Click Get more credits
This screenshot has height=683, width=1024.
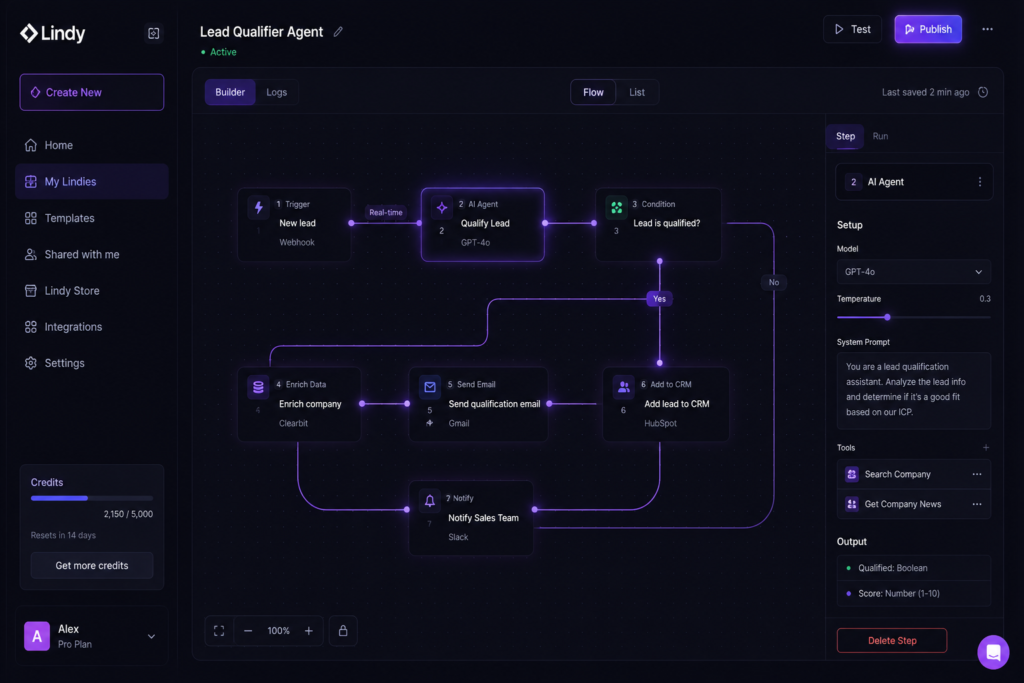click(91, 565)
